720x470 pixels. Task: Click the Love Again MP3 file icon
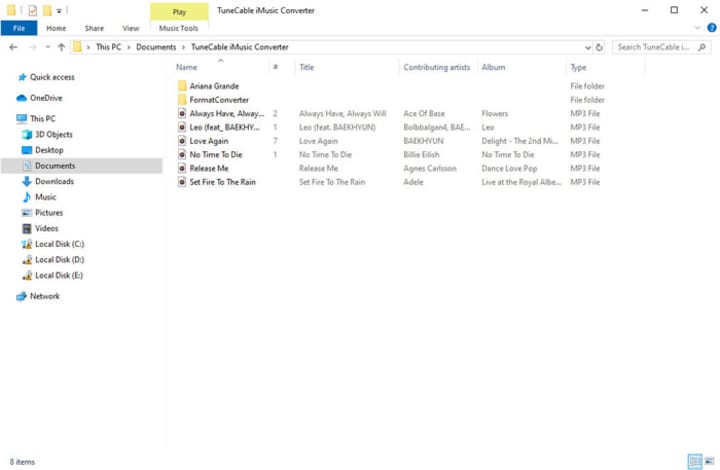pyautogui.click(x=182, y=141)
